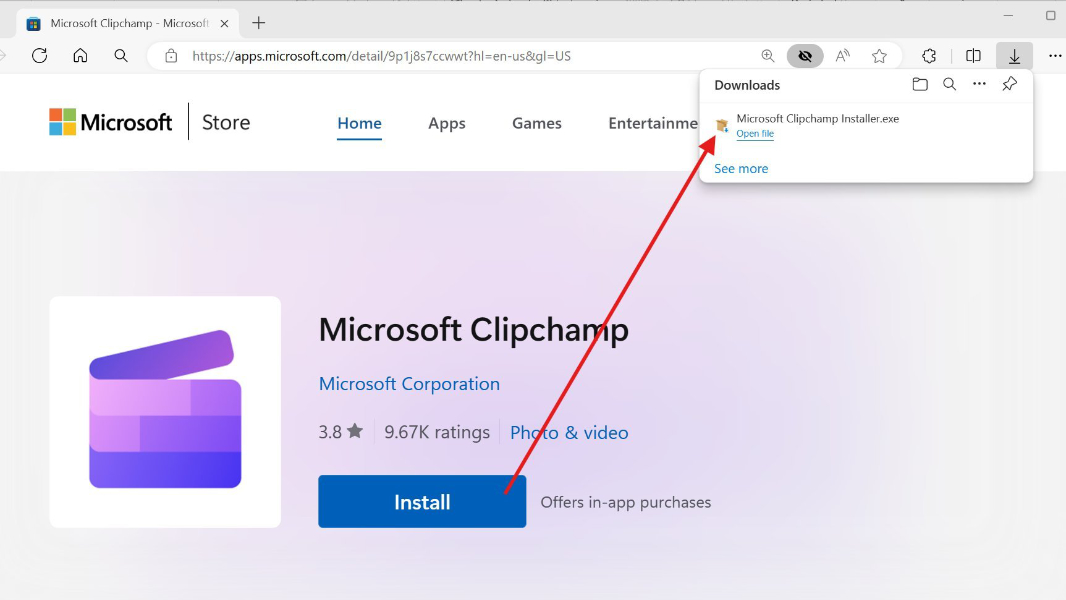The image size is (1066, 600).
Task: Add this page to favorites
Action: [x=879, y=56]
